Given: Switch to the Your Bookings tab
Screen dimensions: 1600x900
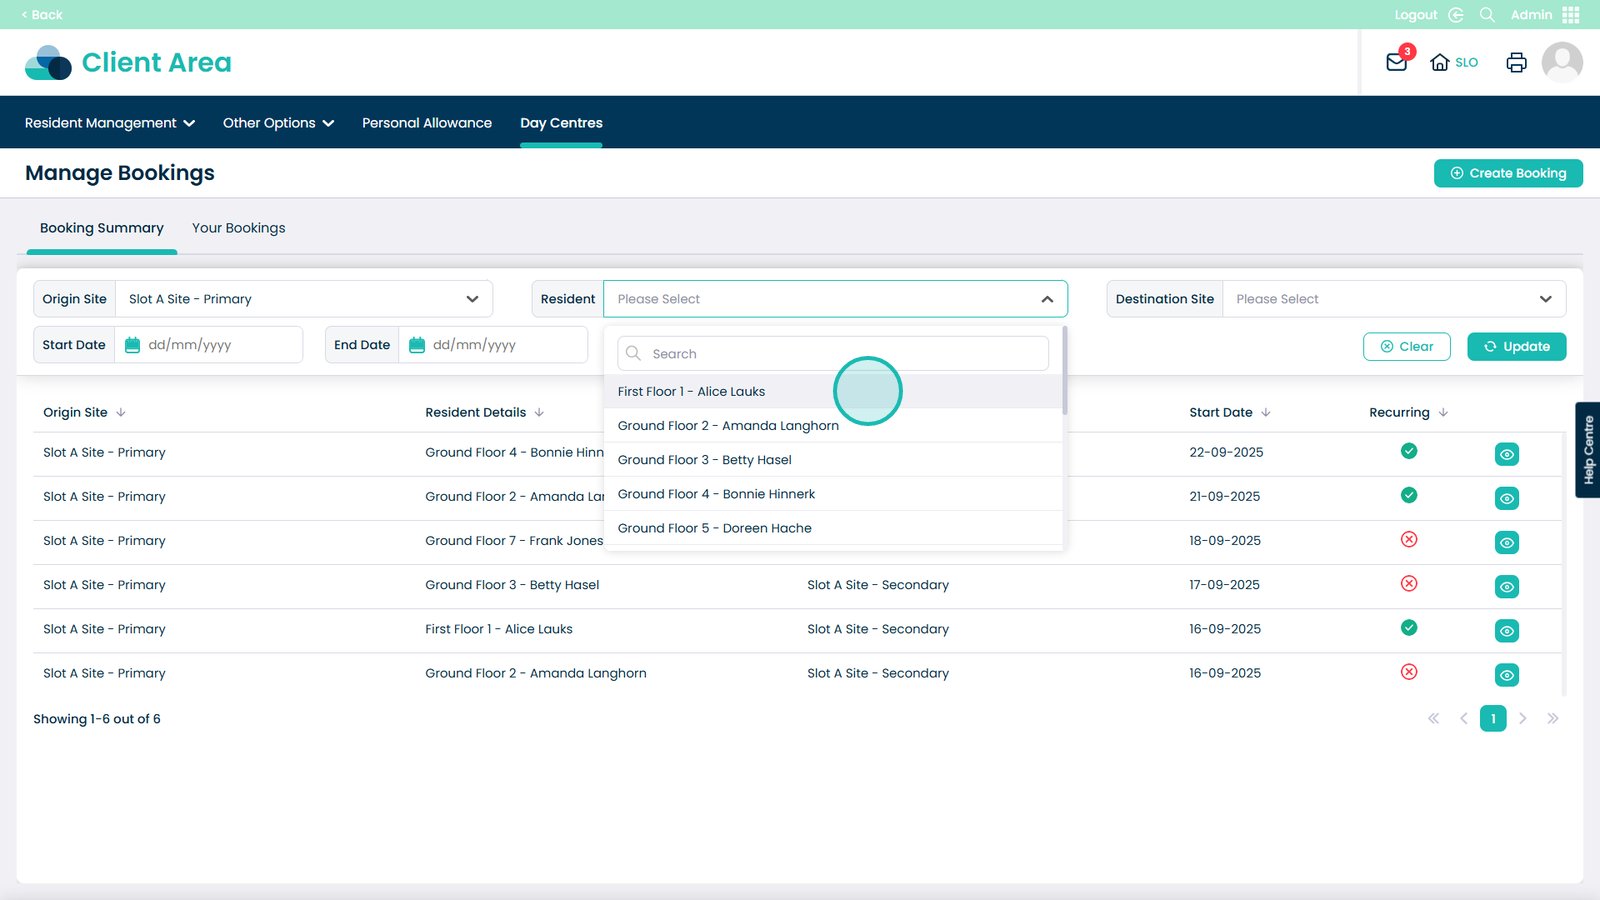Looking at the screenshot, I should tap(238, 228).
